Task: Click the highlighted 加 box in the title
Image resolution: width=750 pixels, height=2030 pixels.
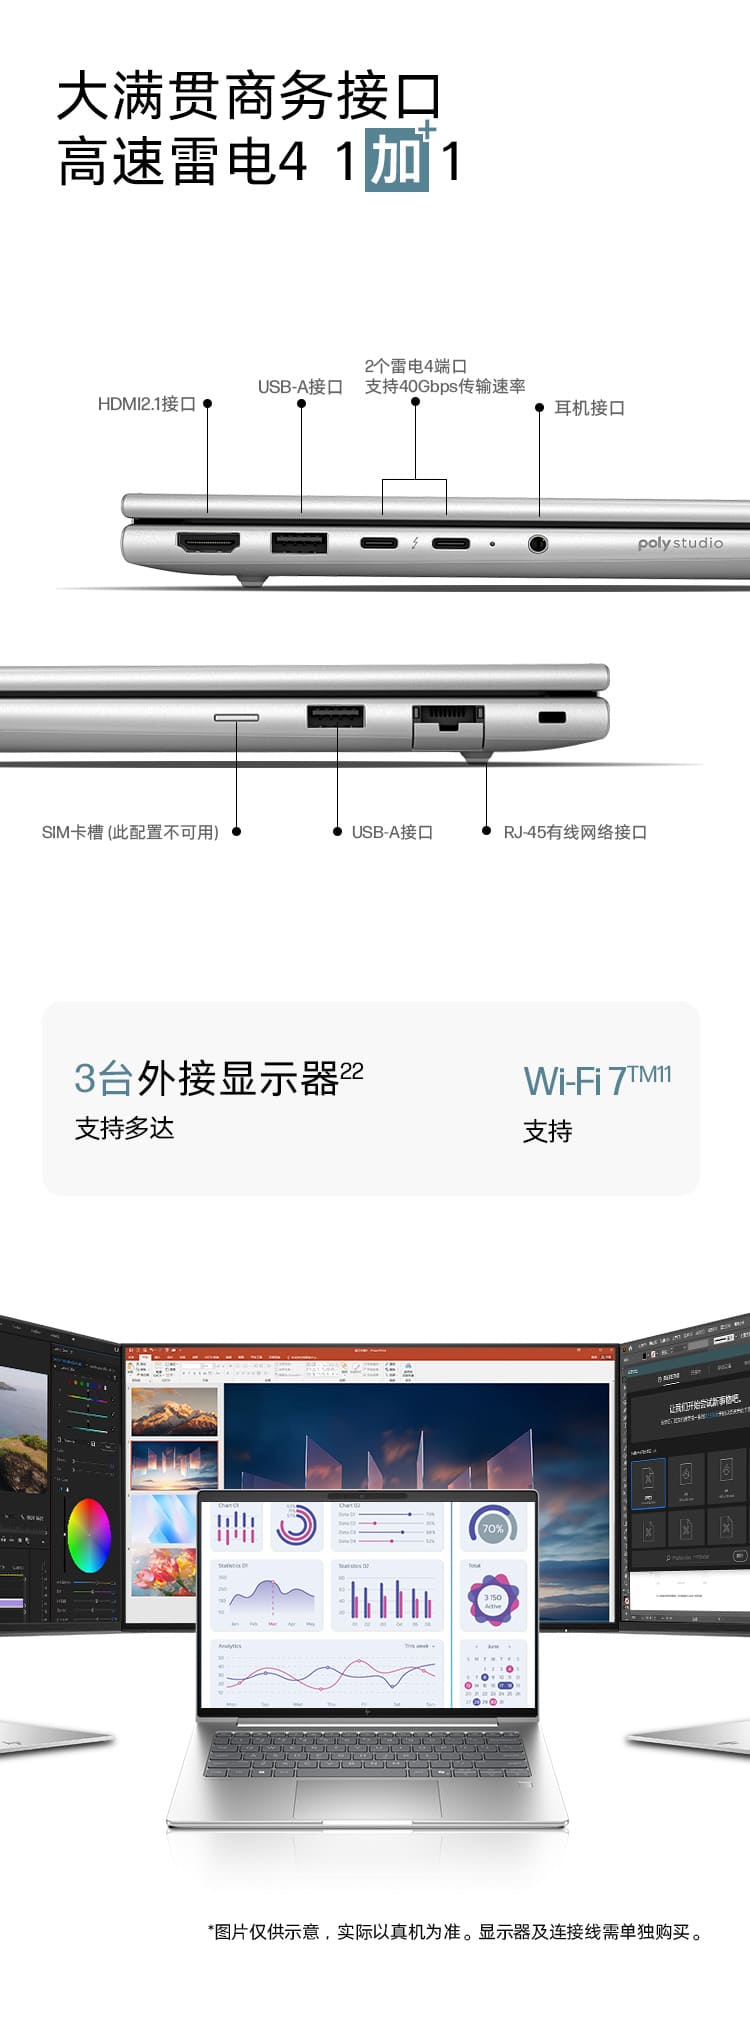Action: coord(397,160)
